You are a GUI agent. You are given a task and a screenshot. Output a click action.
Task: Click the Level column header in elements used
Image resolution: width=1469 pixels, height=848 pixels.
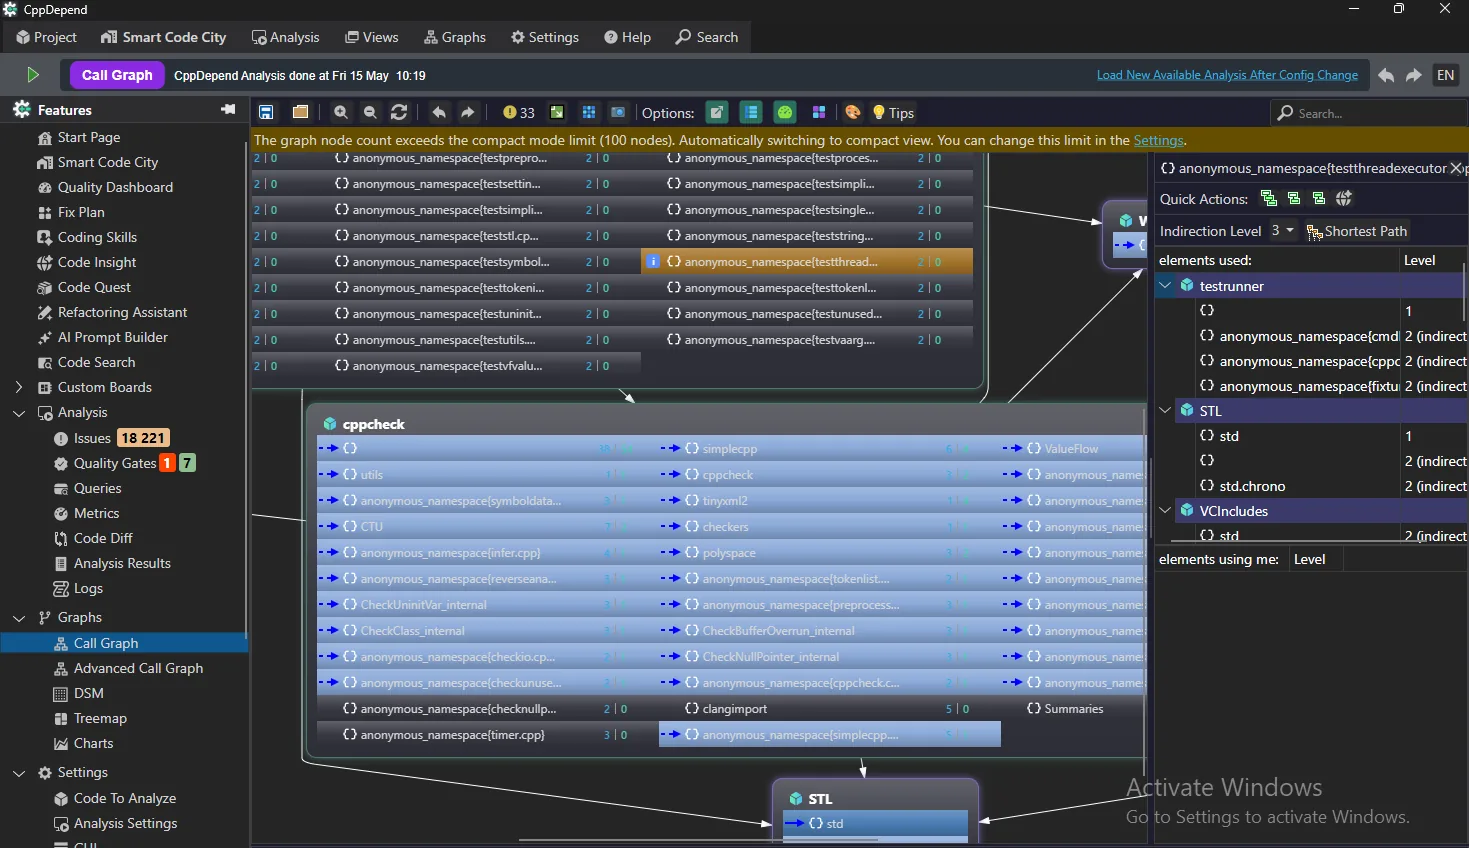(x=1420, y=260)
